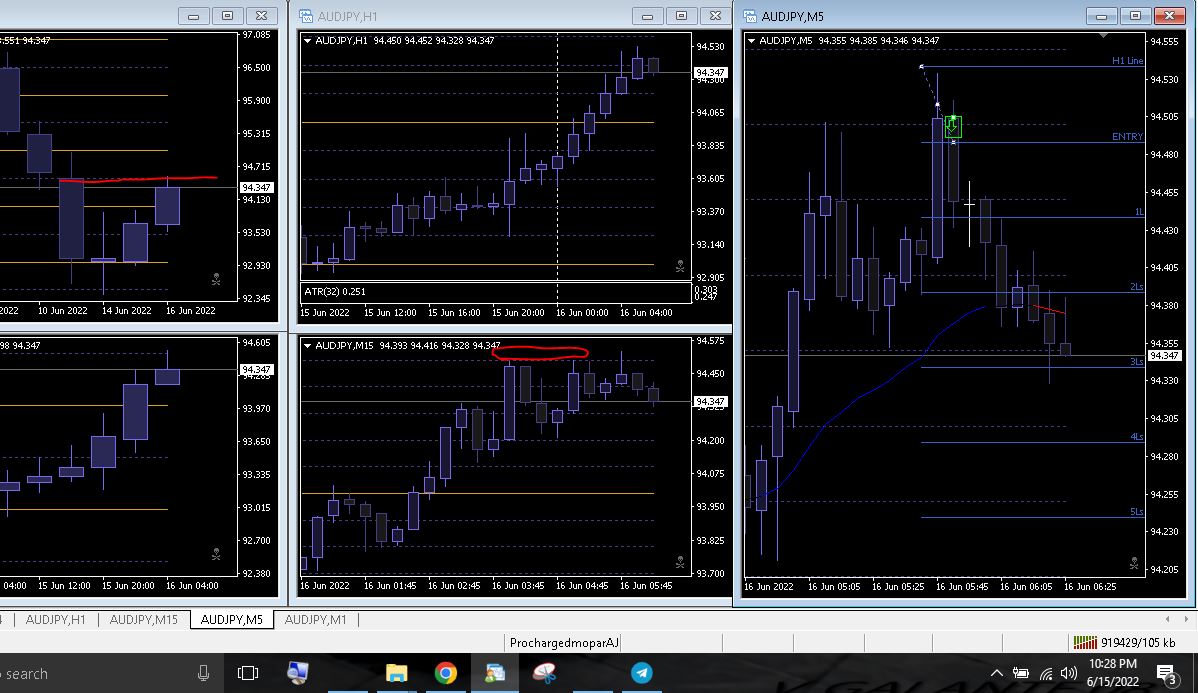Viewport: 1198px width, 693px height.
Task: Click the AUDJPY,M15 OHLC header text
Action: (x=408, y=345)
